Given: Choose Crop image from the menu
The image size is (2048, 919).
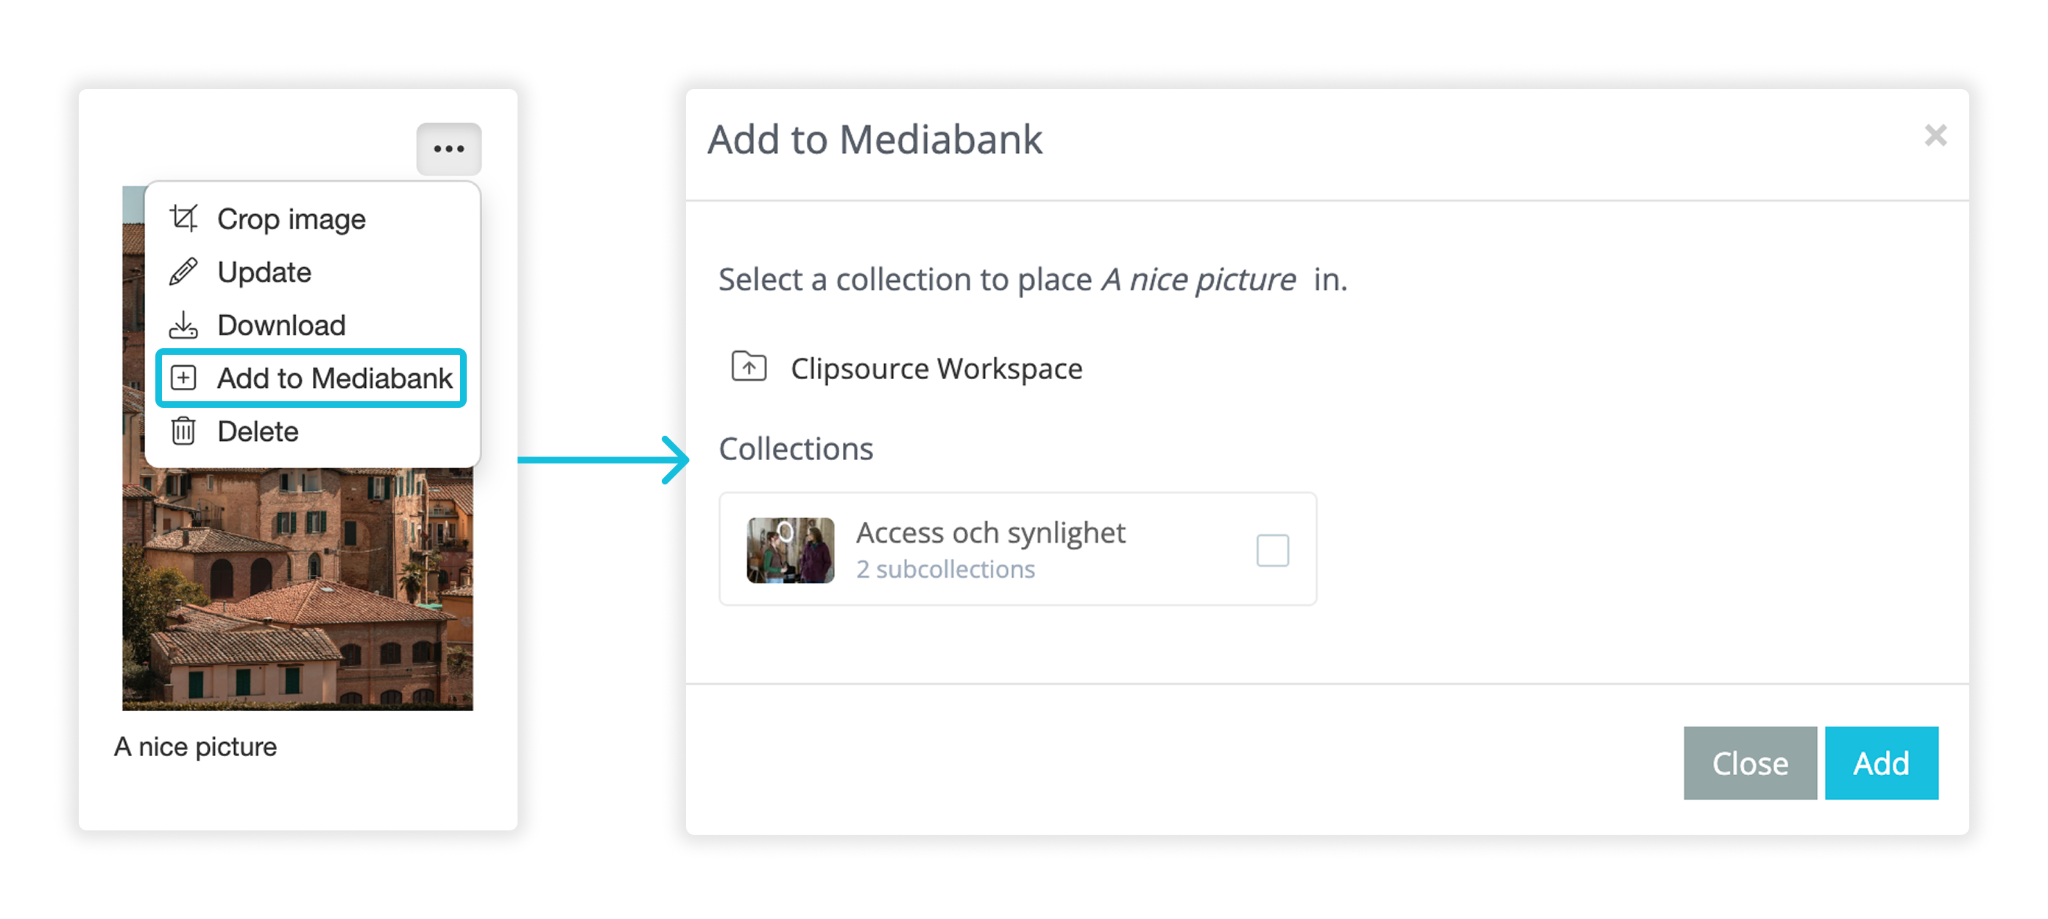Looking at the screenshot, I should 291,219.
